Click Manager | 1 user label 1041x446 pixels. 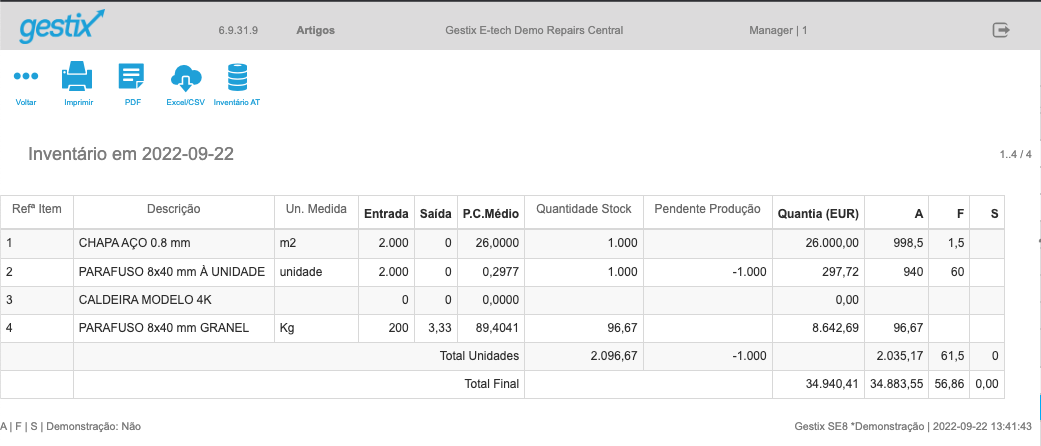click(x=778, y=30)
